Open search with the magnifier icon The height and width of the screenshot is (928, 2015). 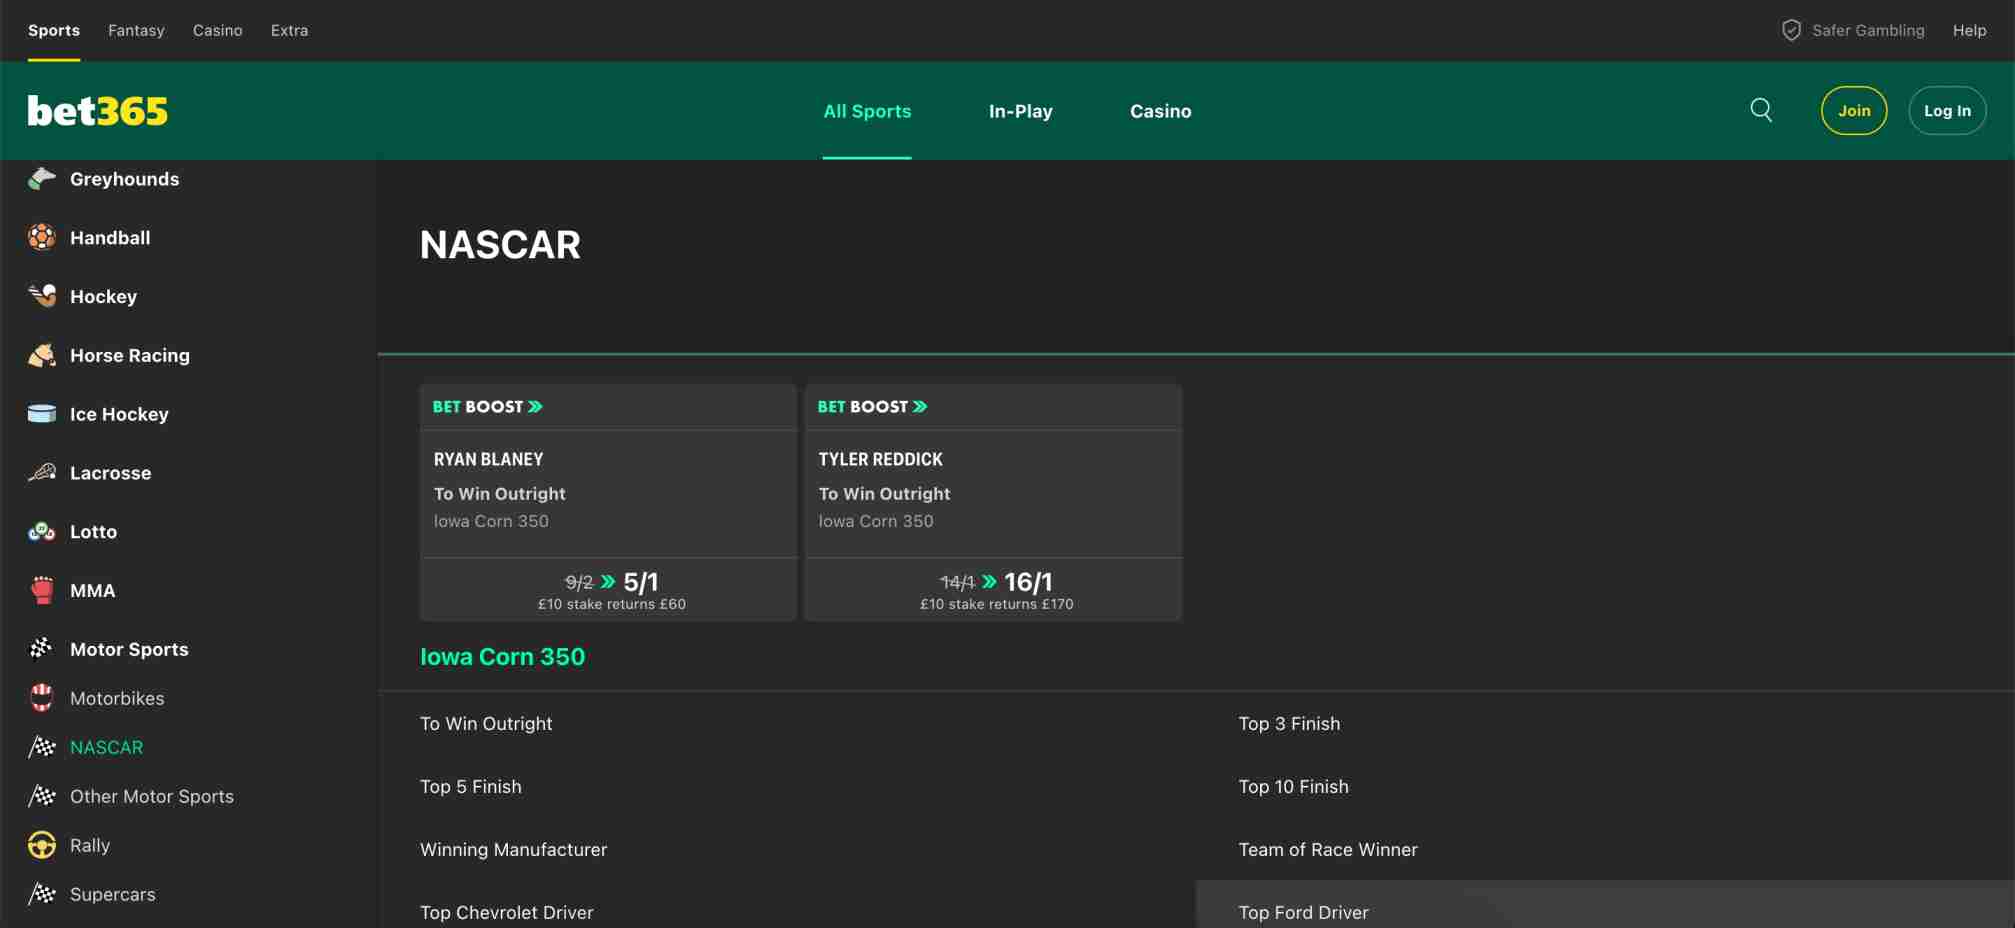pos(1762,110)
